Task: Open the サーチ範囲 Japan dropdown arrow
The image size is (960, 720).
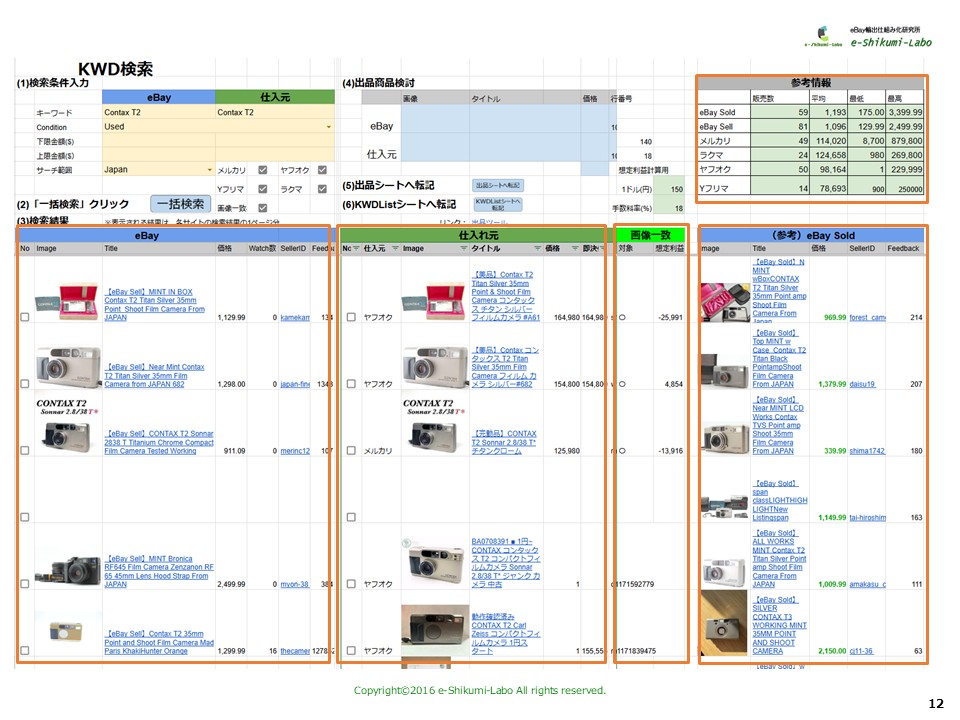Action: [210, 170]
